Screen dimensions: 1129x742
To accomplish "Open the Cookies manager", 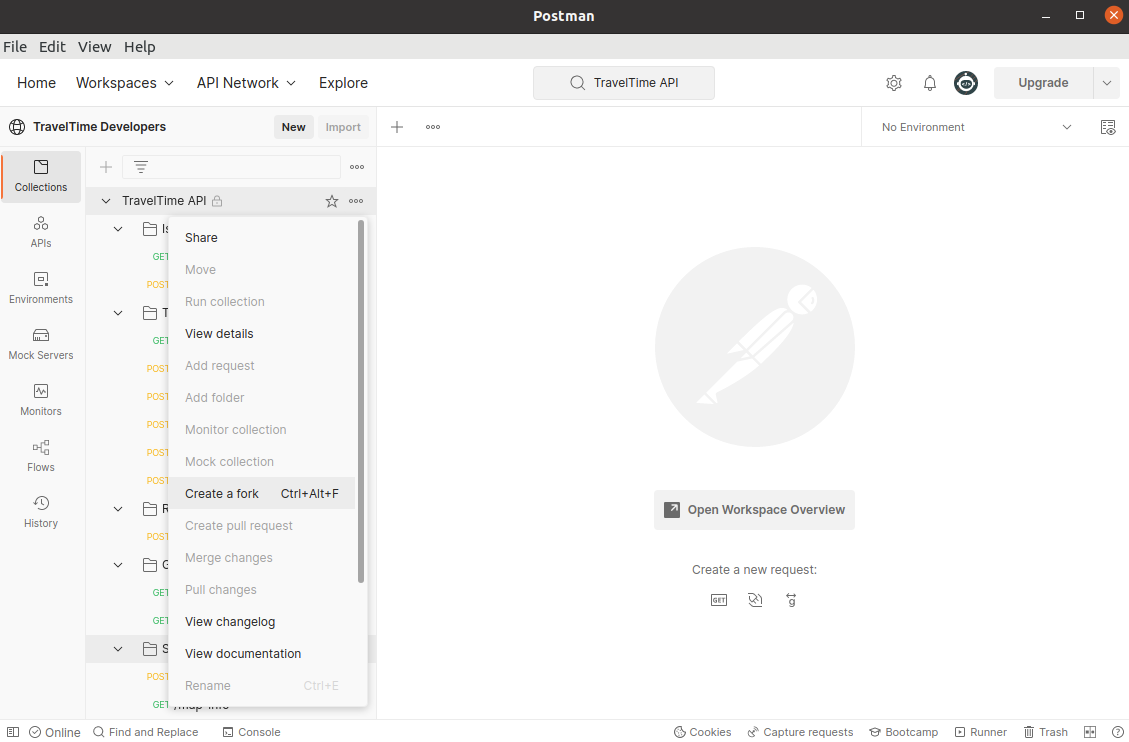I will [702, 731].
